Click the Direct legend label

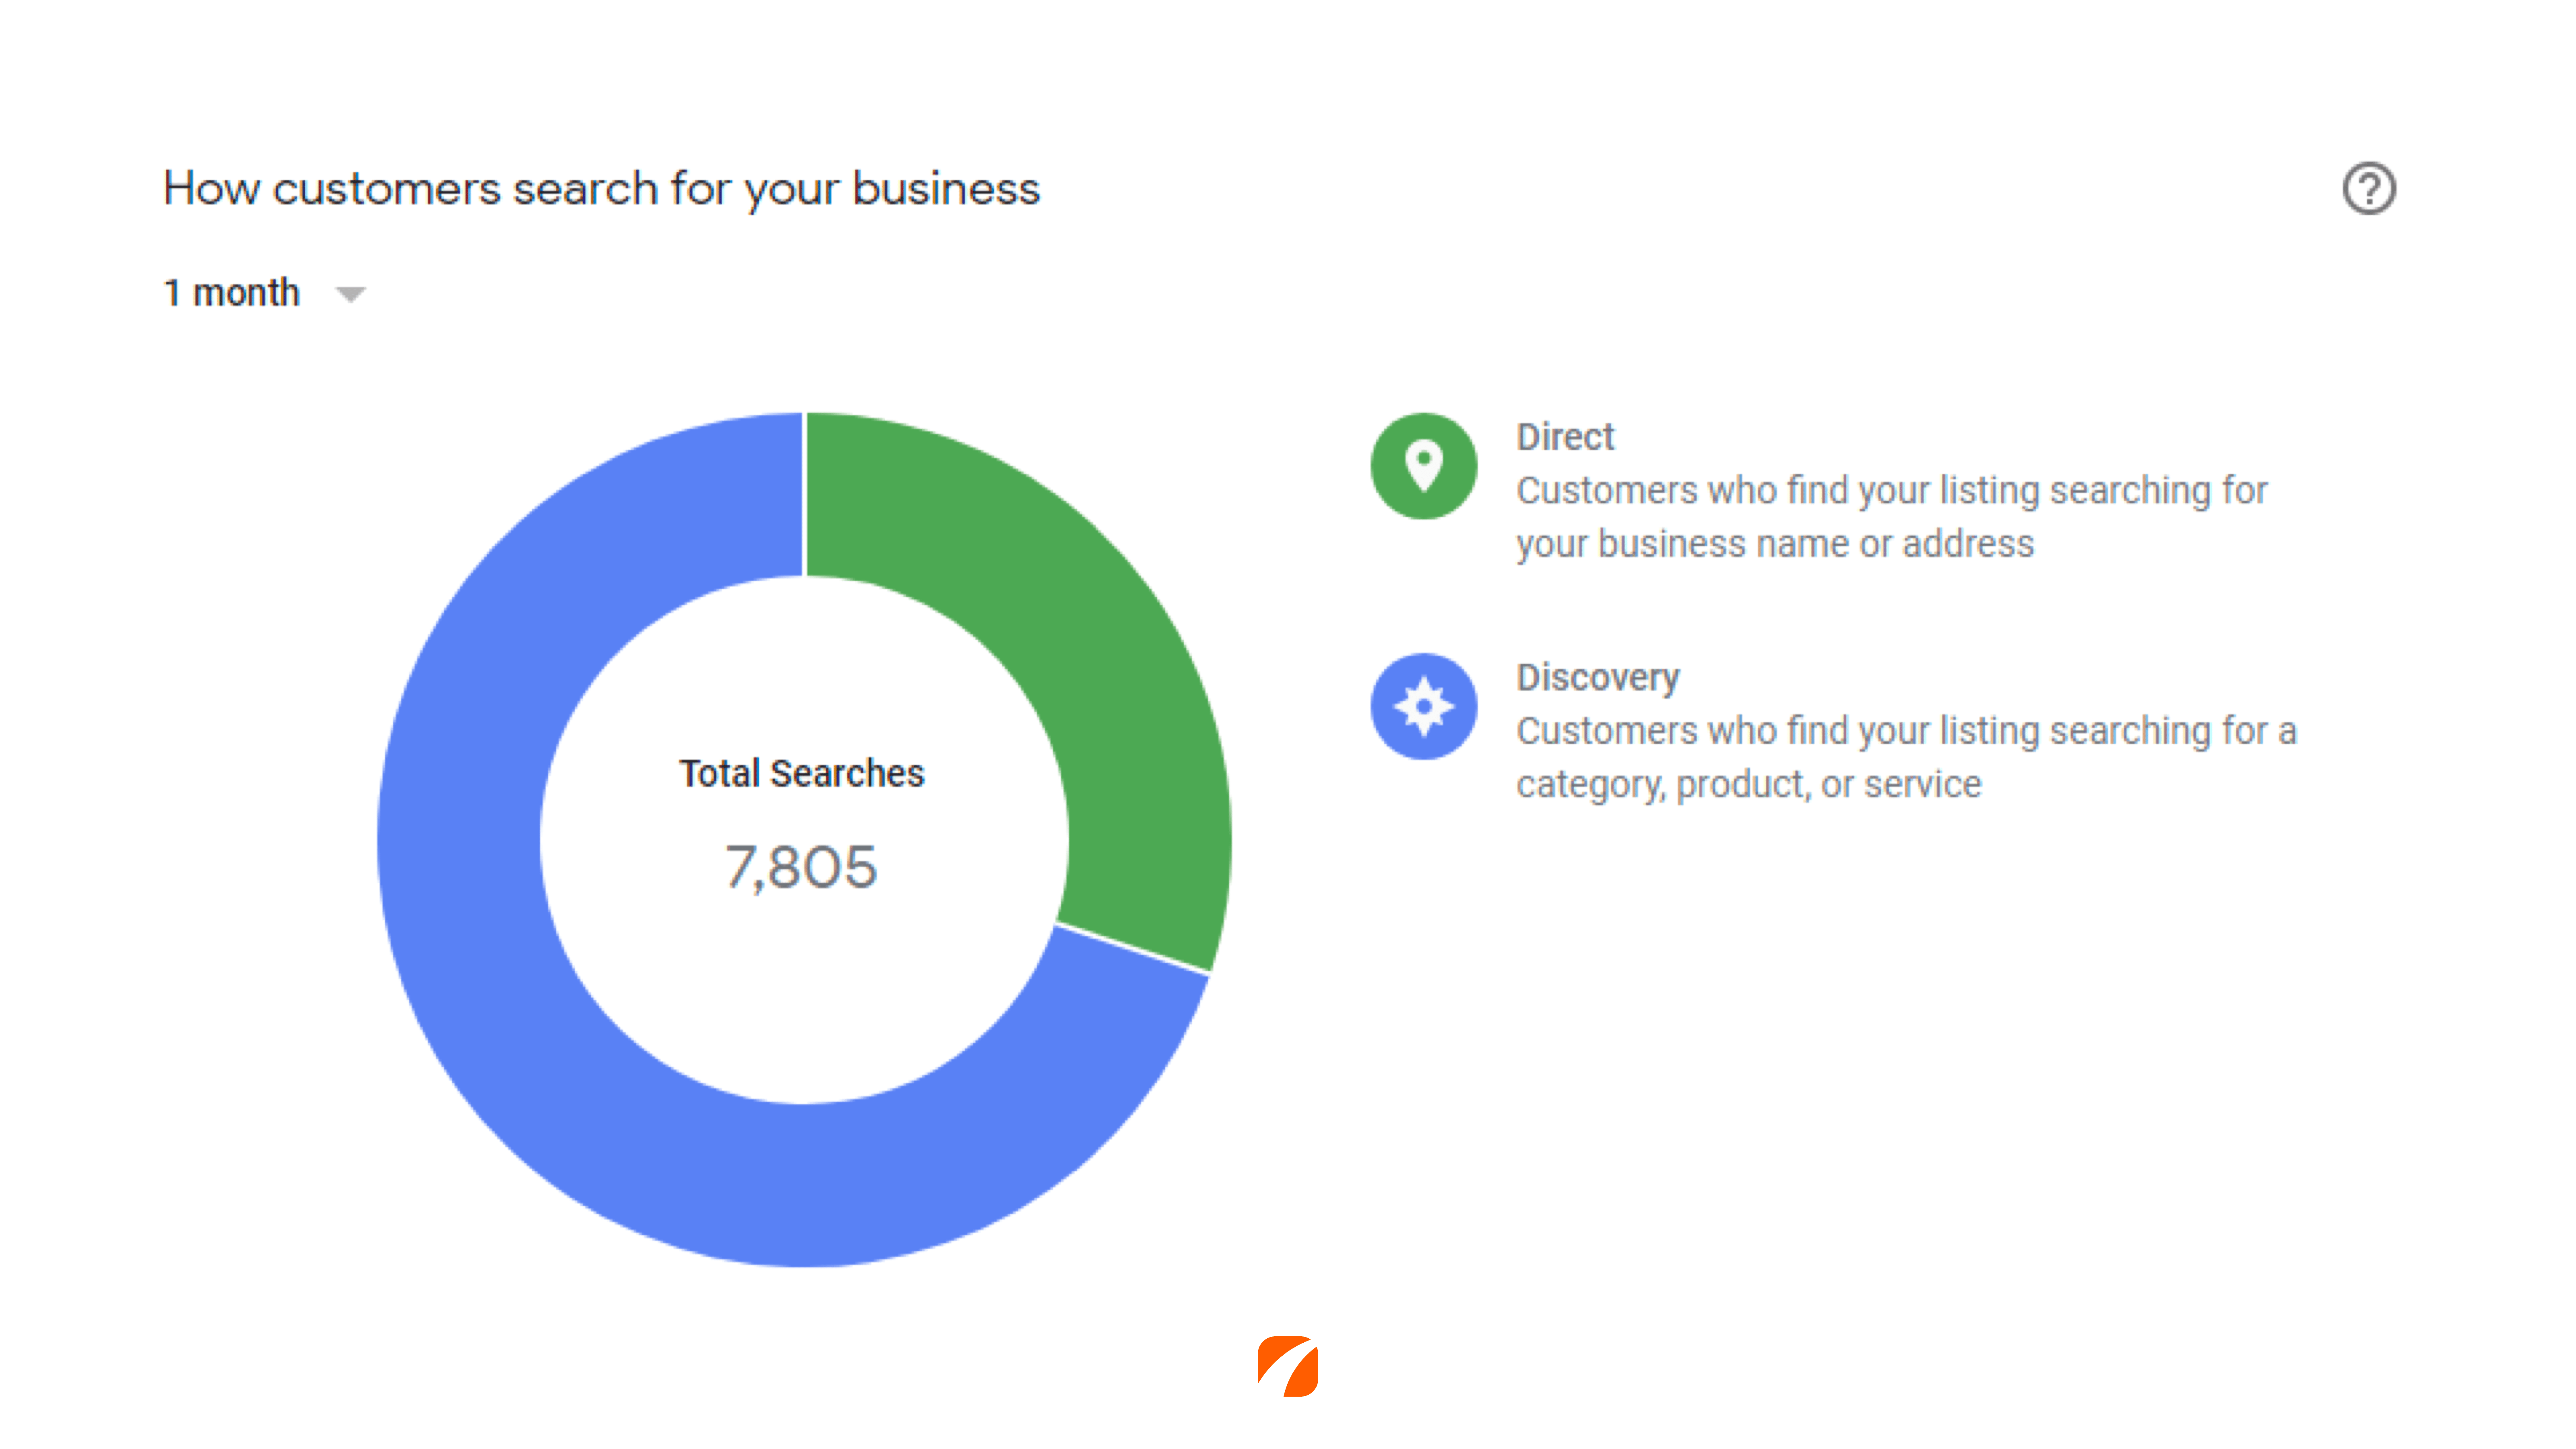[1565, 437]
